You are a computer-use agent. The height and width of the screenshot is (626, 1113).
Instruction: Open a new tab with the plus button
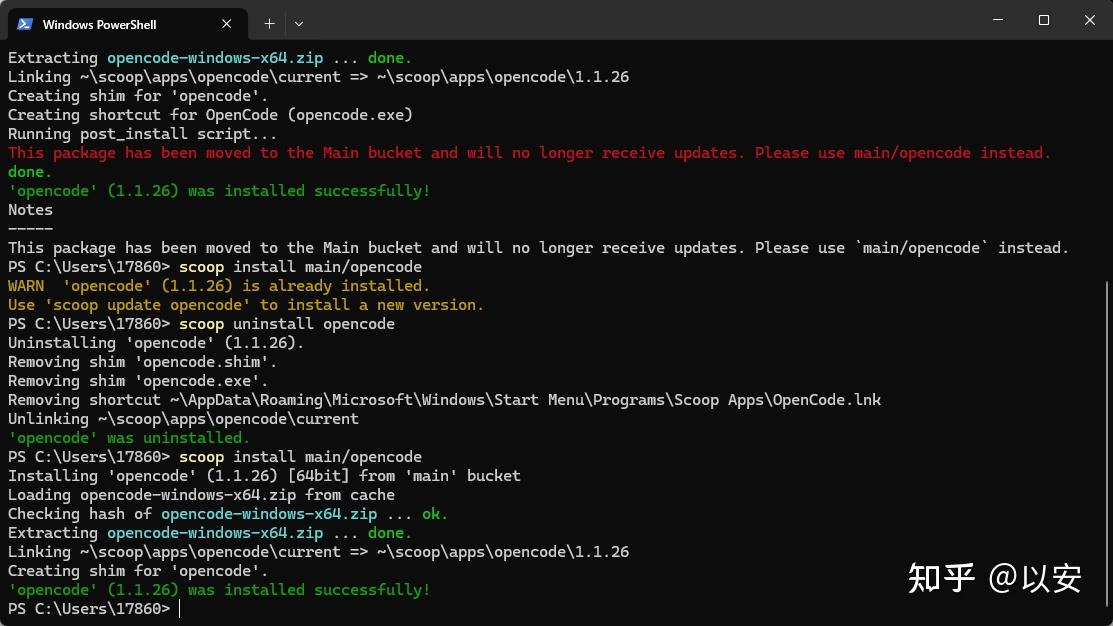tap(269, 24)
